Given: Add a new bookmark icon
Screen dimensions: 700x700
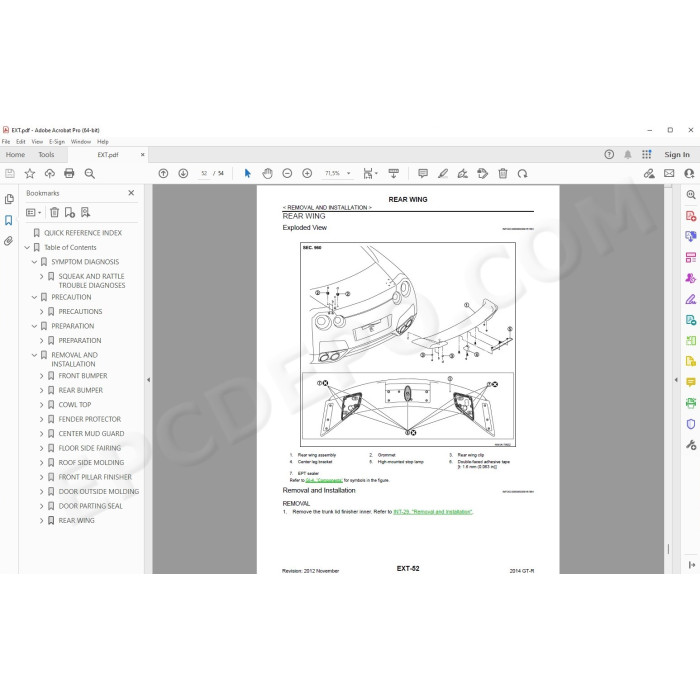Looking at the screenshot, I should [x=70, y=212].
